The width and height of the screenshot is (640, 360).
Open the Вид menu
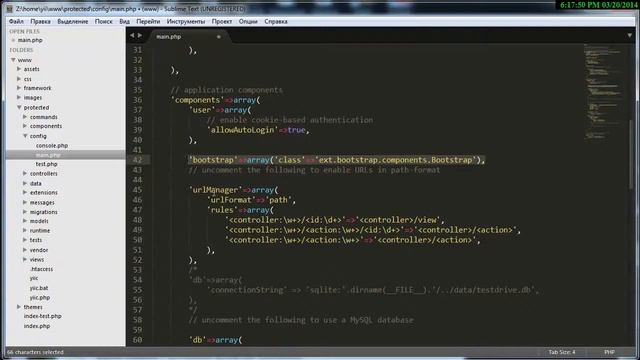click(124, 21)
